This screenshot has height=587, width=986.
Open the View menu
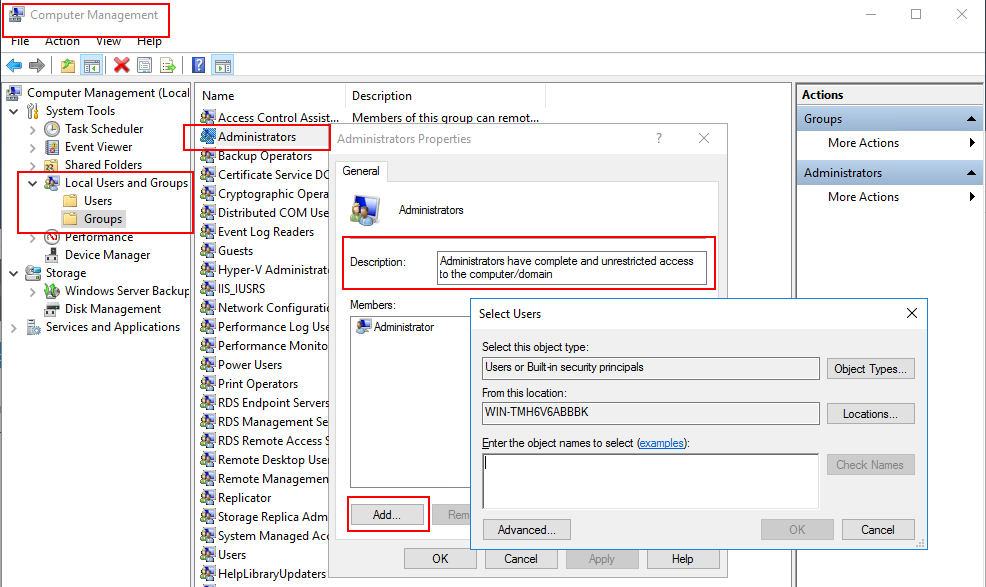point(108,41)
